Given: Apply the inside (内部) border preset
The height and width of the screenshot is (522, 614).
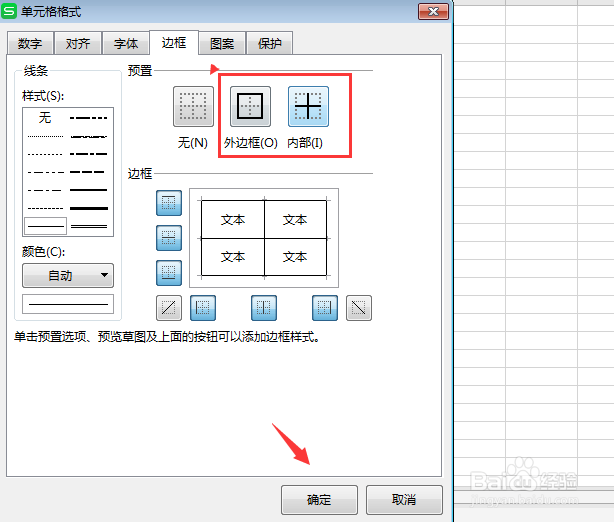Looking at the screenshot, I should coord(308,107).
